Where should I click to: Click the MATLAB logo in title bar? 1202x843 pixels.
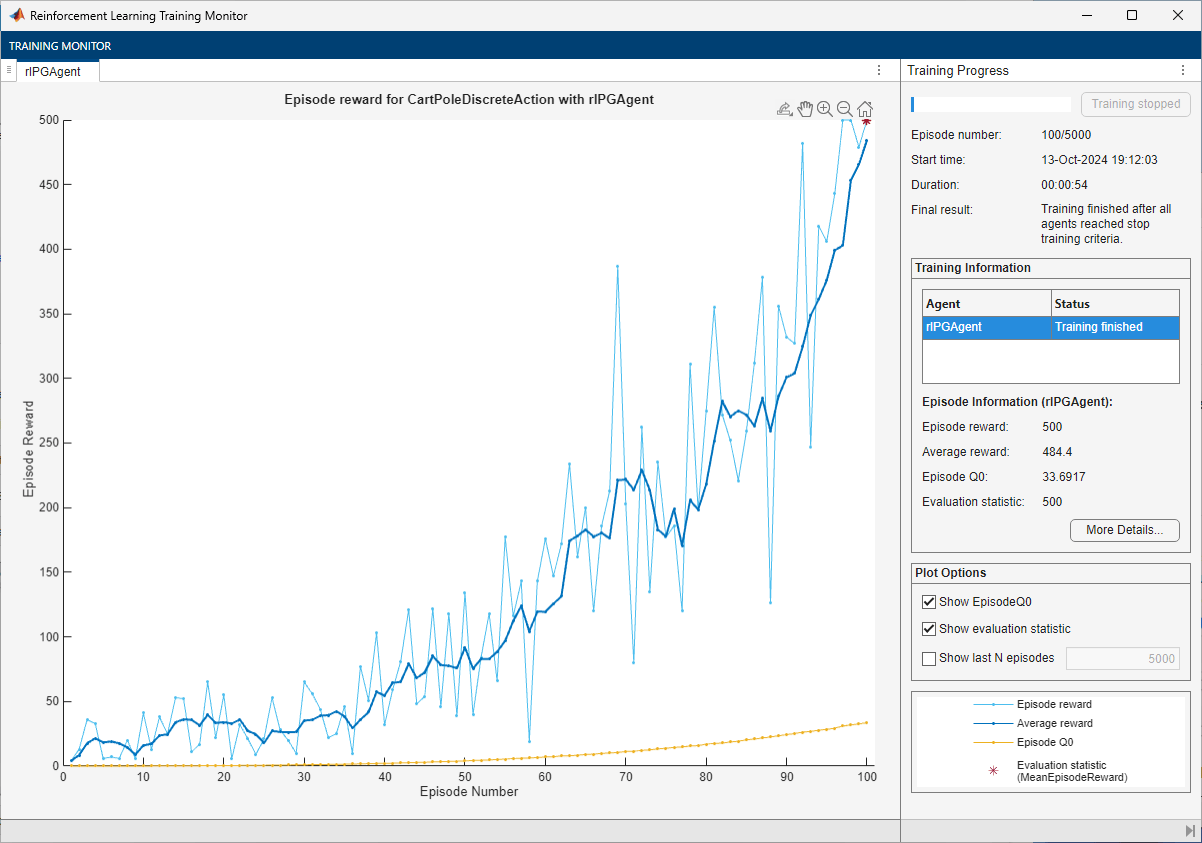point(17,16)
